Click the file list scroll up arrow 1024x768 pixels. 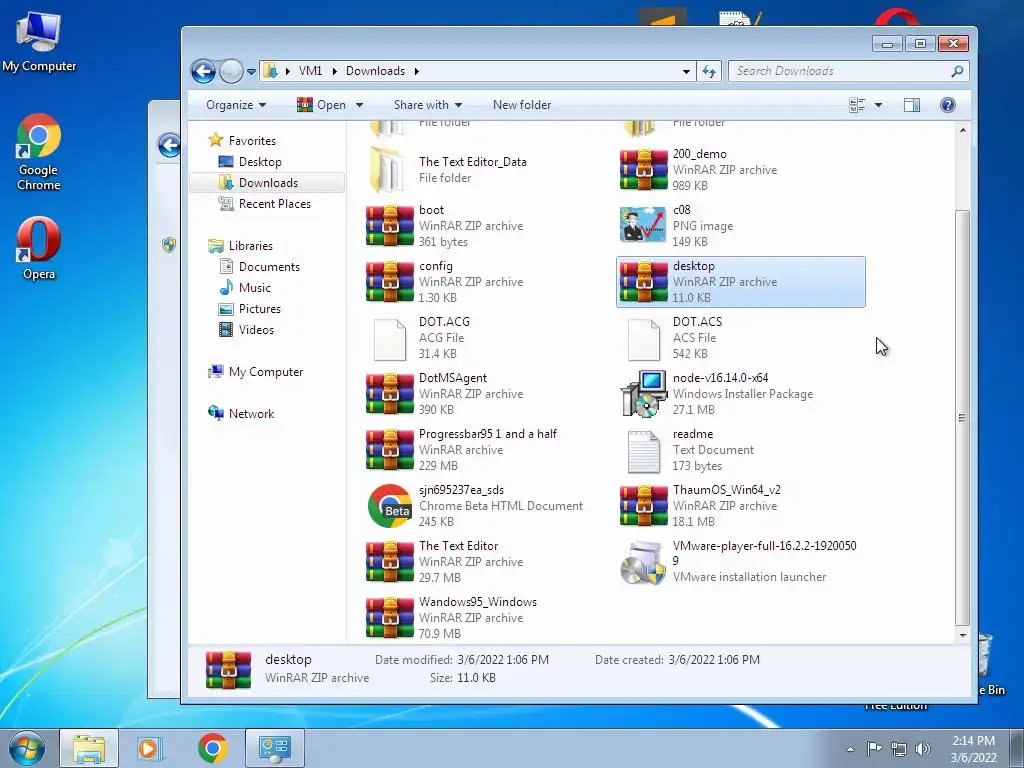pos(963,131)
